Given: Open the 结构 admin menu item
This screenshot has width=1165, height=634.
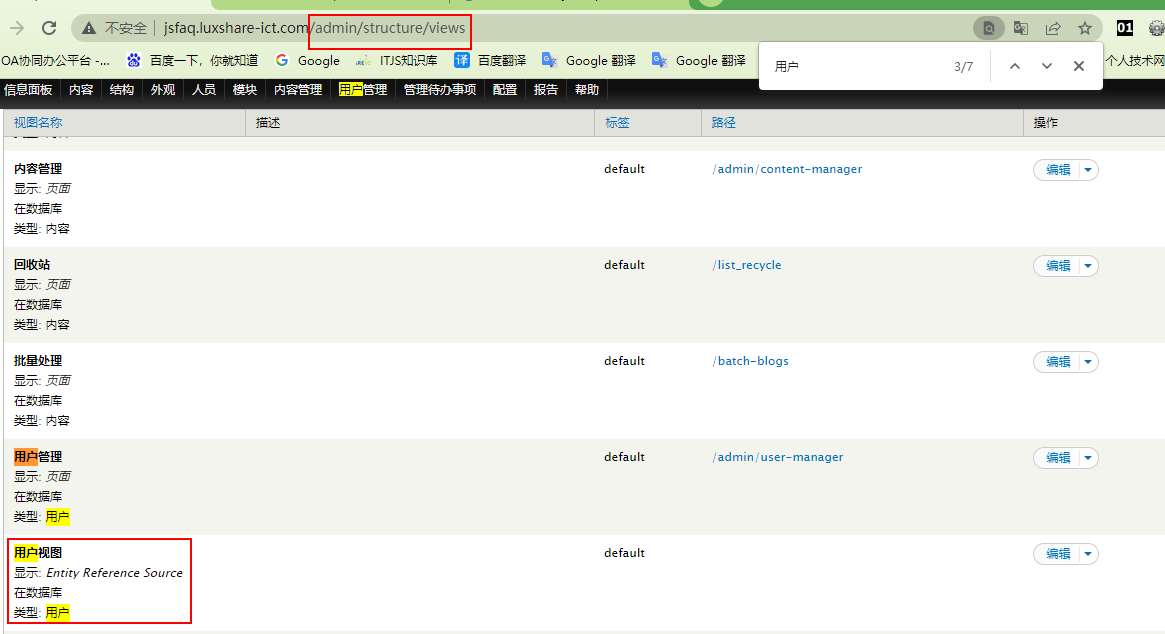Looking at the screenshot, I should [122, 90].
